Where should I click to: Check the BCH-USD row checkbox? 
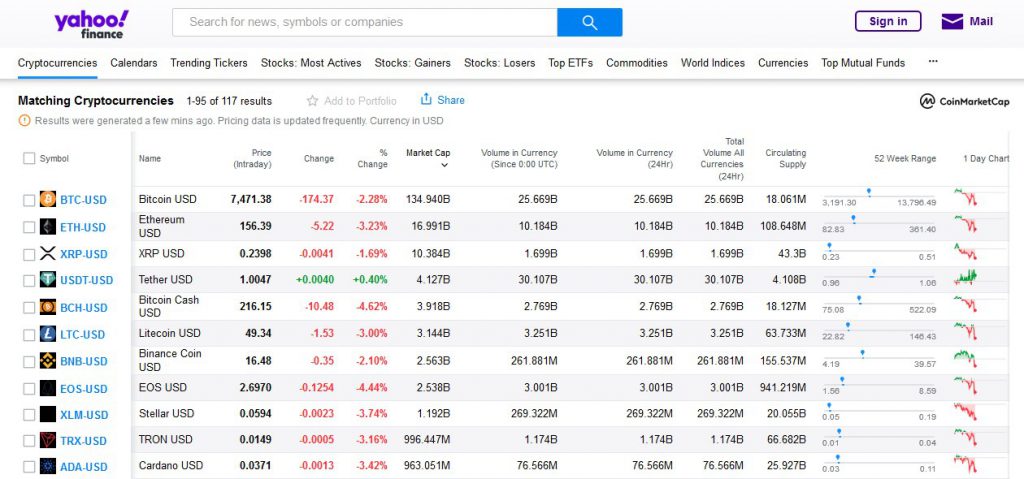[x=29, y=308]
